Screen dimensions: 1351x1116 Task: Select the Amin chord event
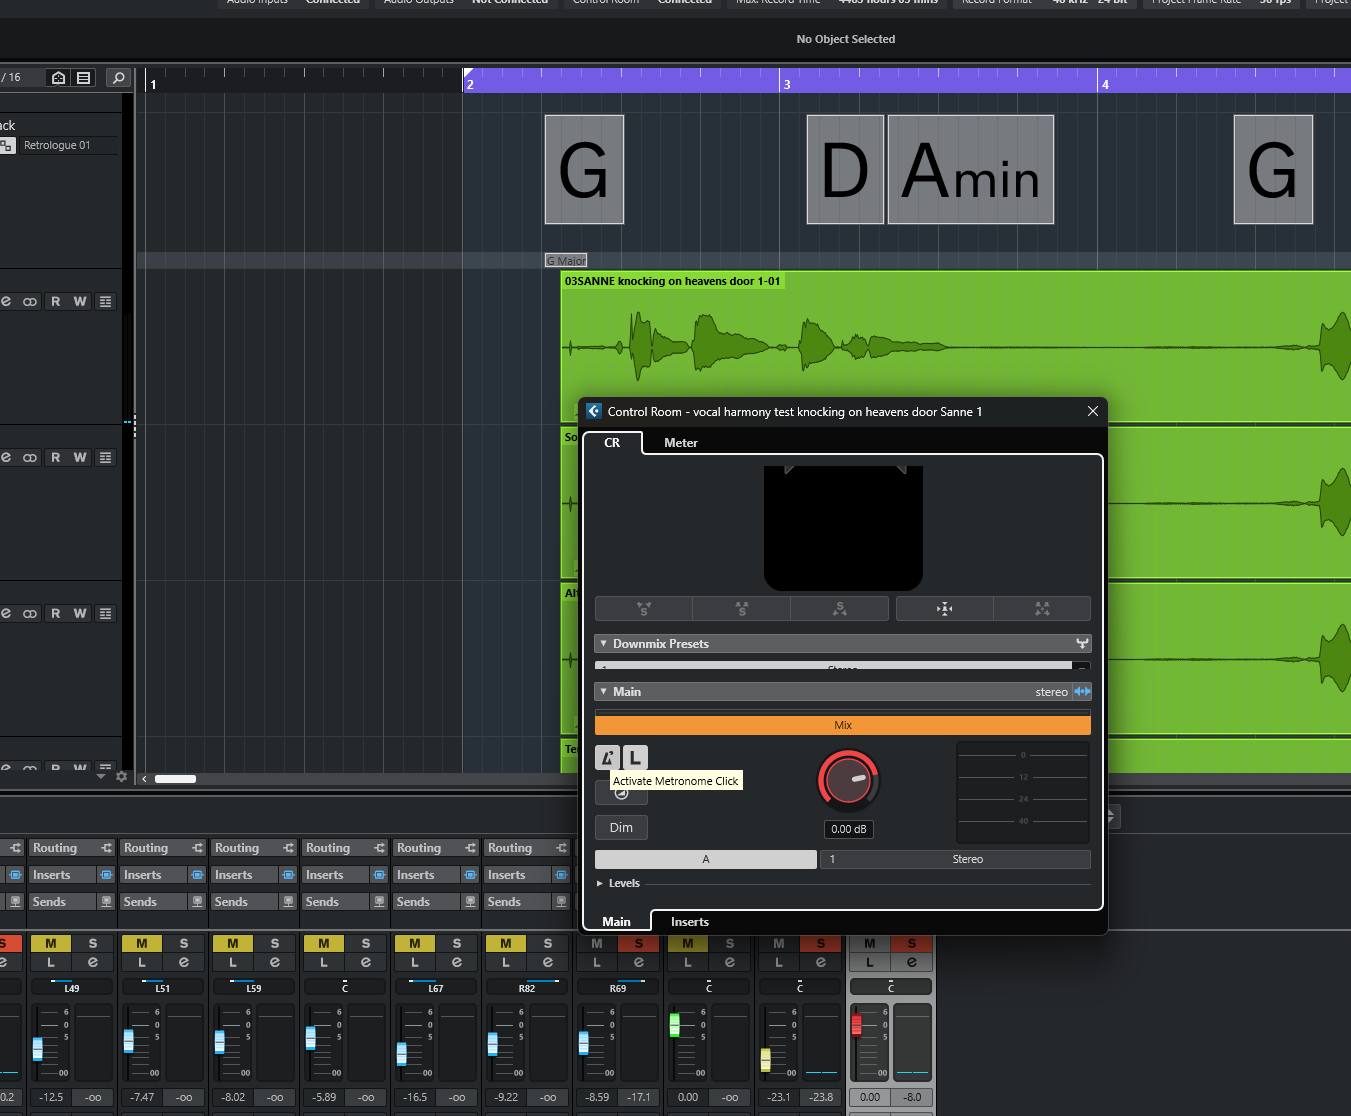tap(971, 169)
